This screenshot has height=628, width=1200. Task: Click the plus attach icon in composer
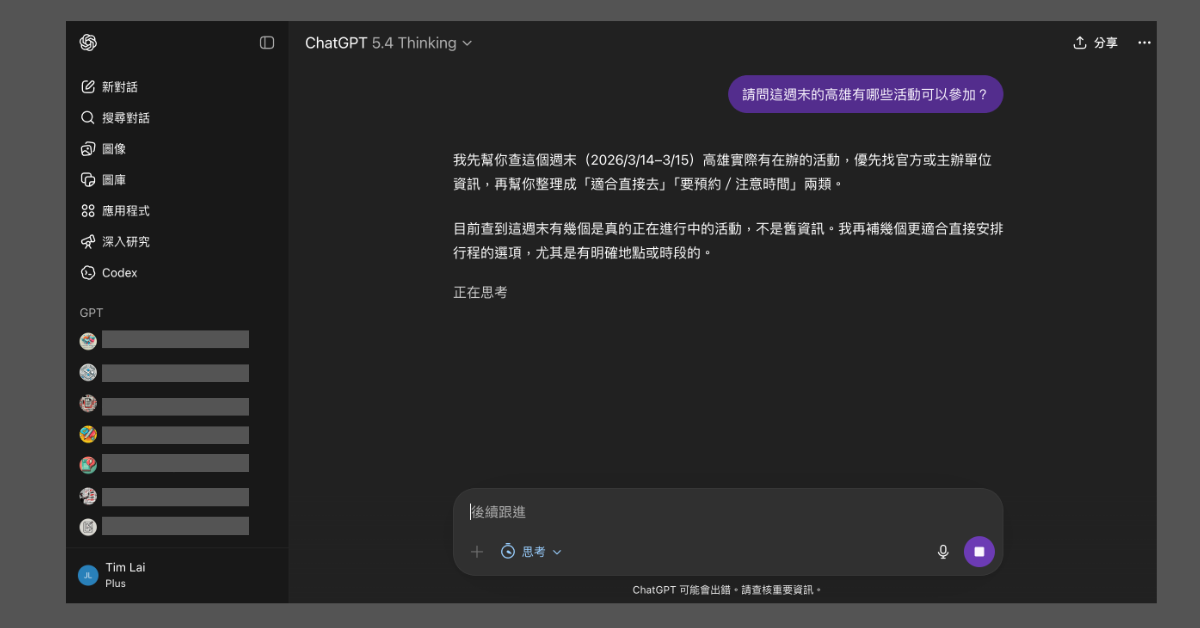(x=477, y=552)
